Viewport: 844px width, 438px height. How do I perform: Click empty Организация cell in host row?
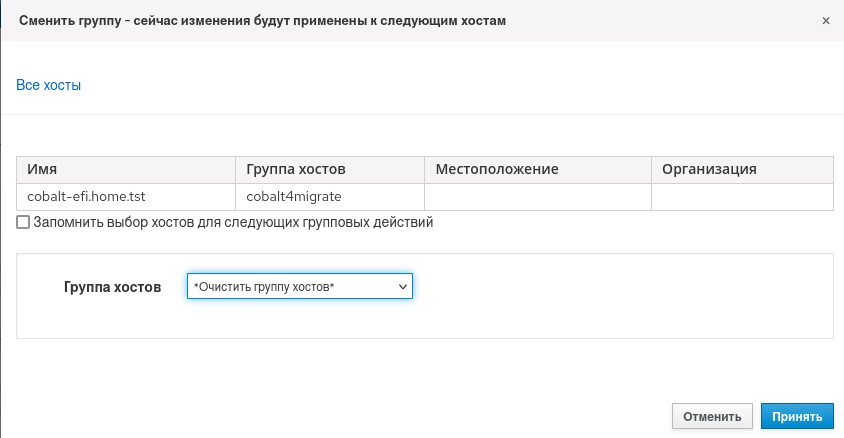click(x=741, y=196)
